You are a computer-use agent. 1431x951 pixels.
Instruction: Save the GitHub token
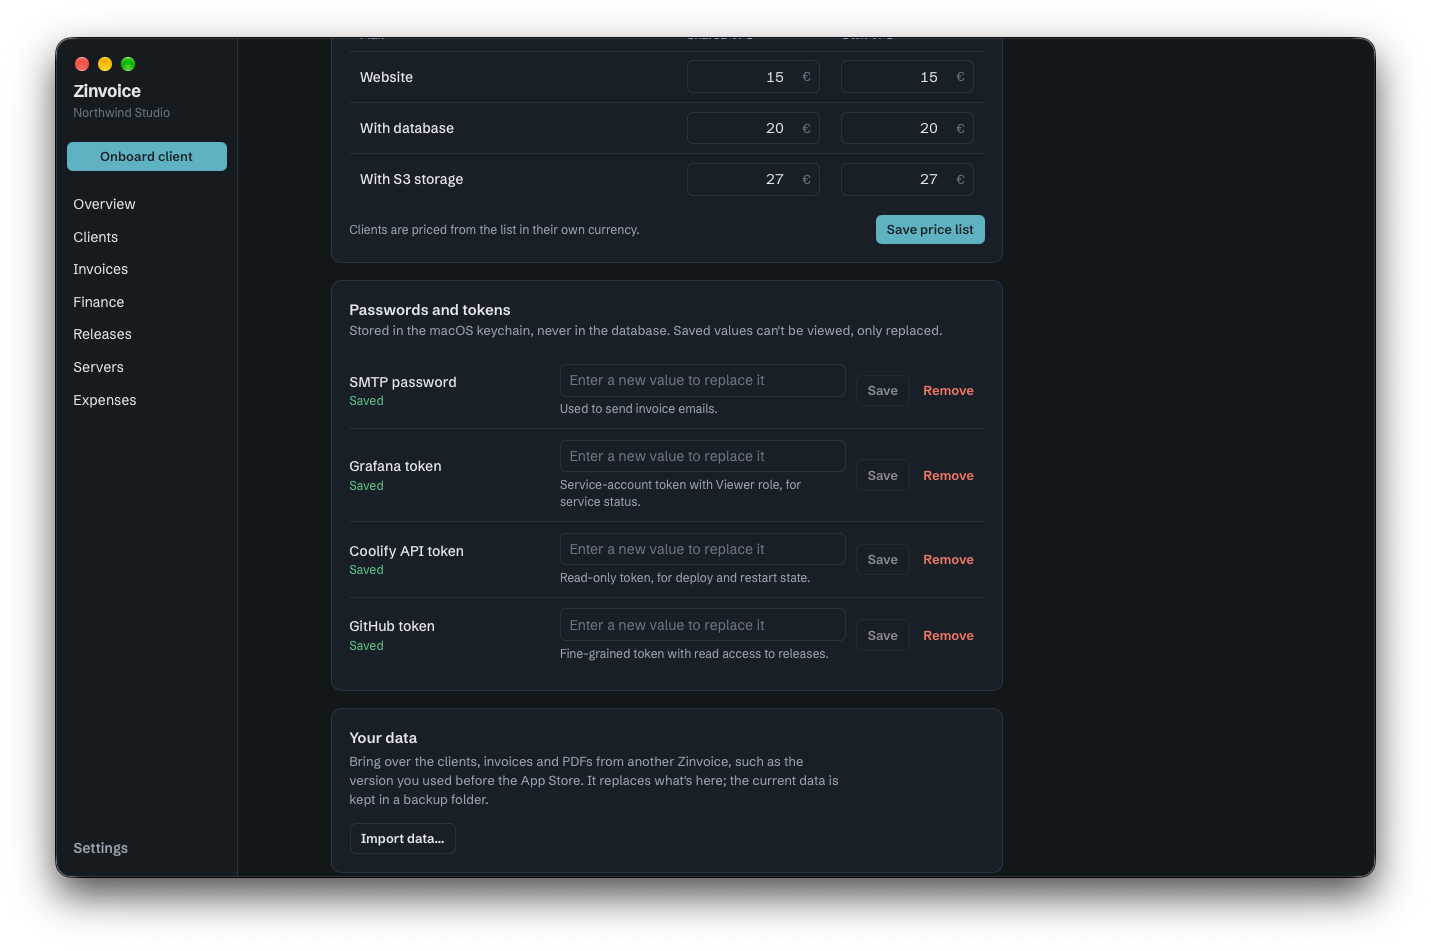(882, 635)
